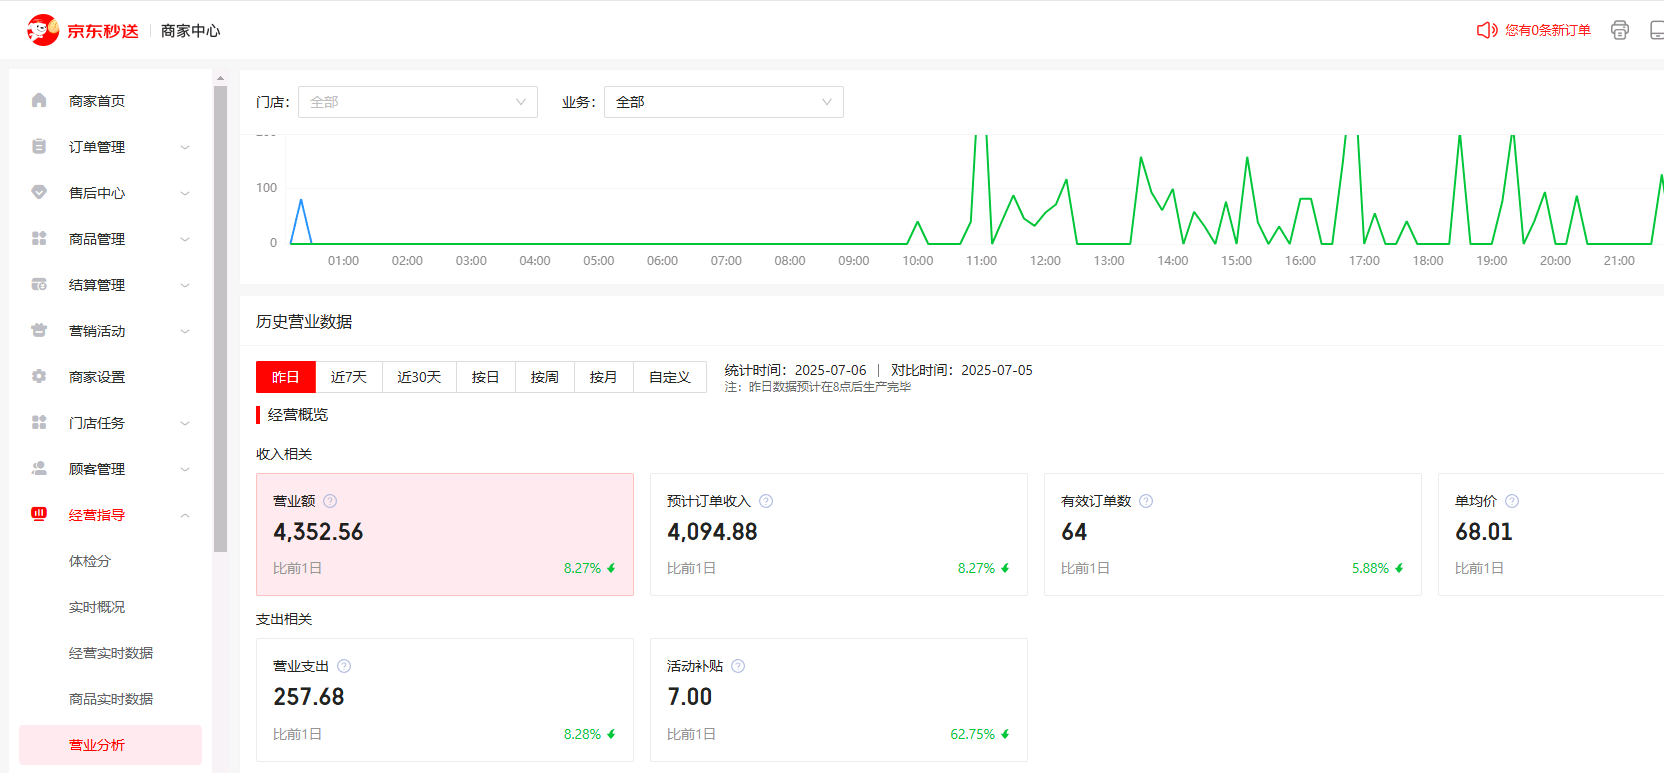Image resolution: width=1664 pixels, height=773 pixels.
Task: Click the 经营指导 red chart icon
Action: point(39,514)
